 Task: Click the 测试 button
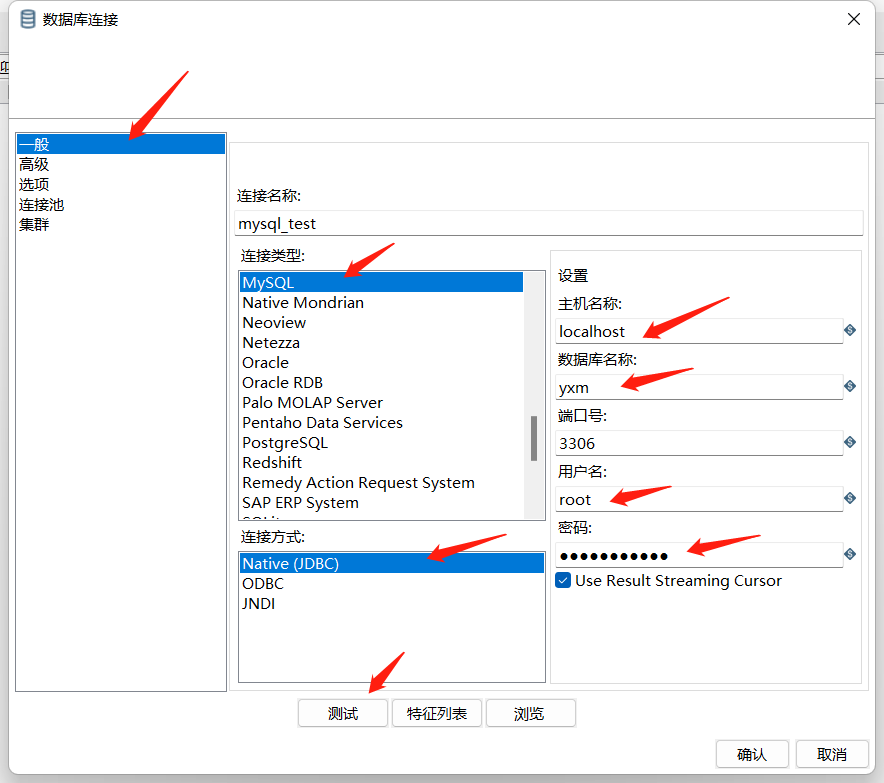[343, 714]
